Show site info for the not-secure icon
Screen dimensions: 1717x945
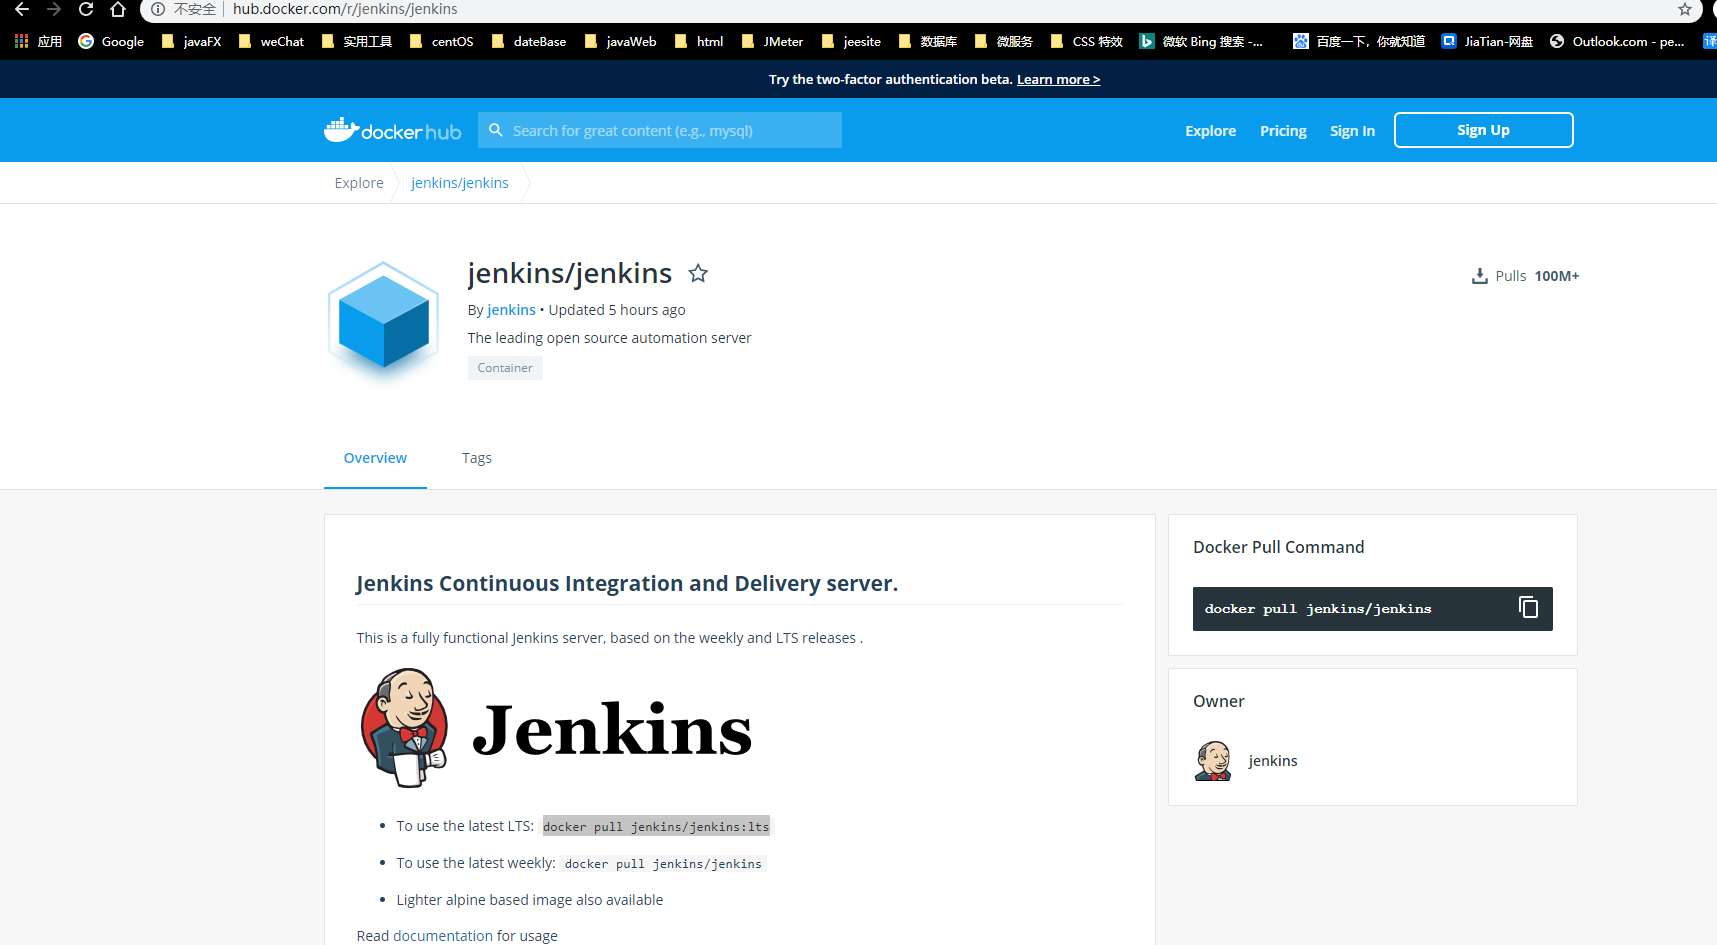coord(158,9)
